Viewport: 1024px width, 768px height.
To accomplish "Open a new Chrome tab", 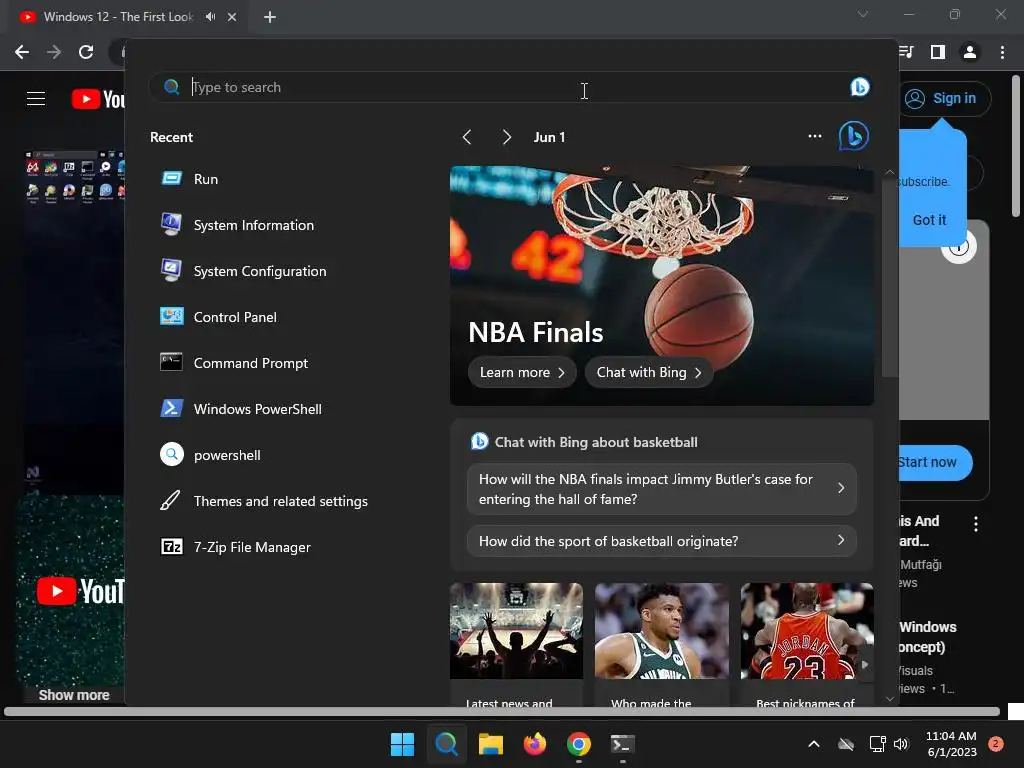I will [270, 17].
